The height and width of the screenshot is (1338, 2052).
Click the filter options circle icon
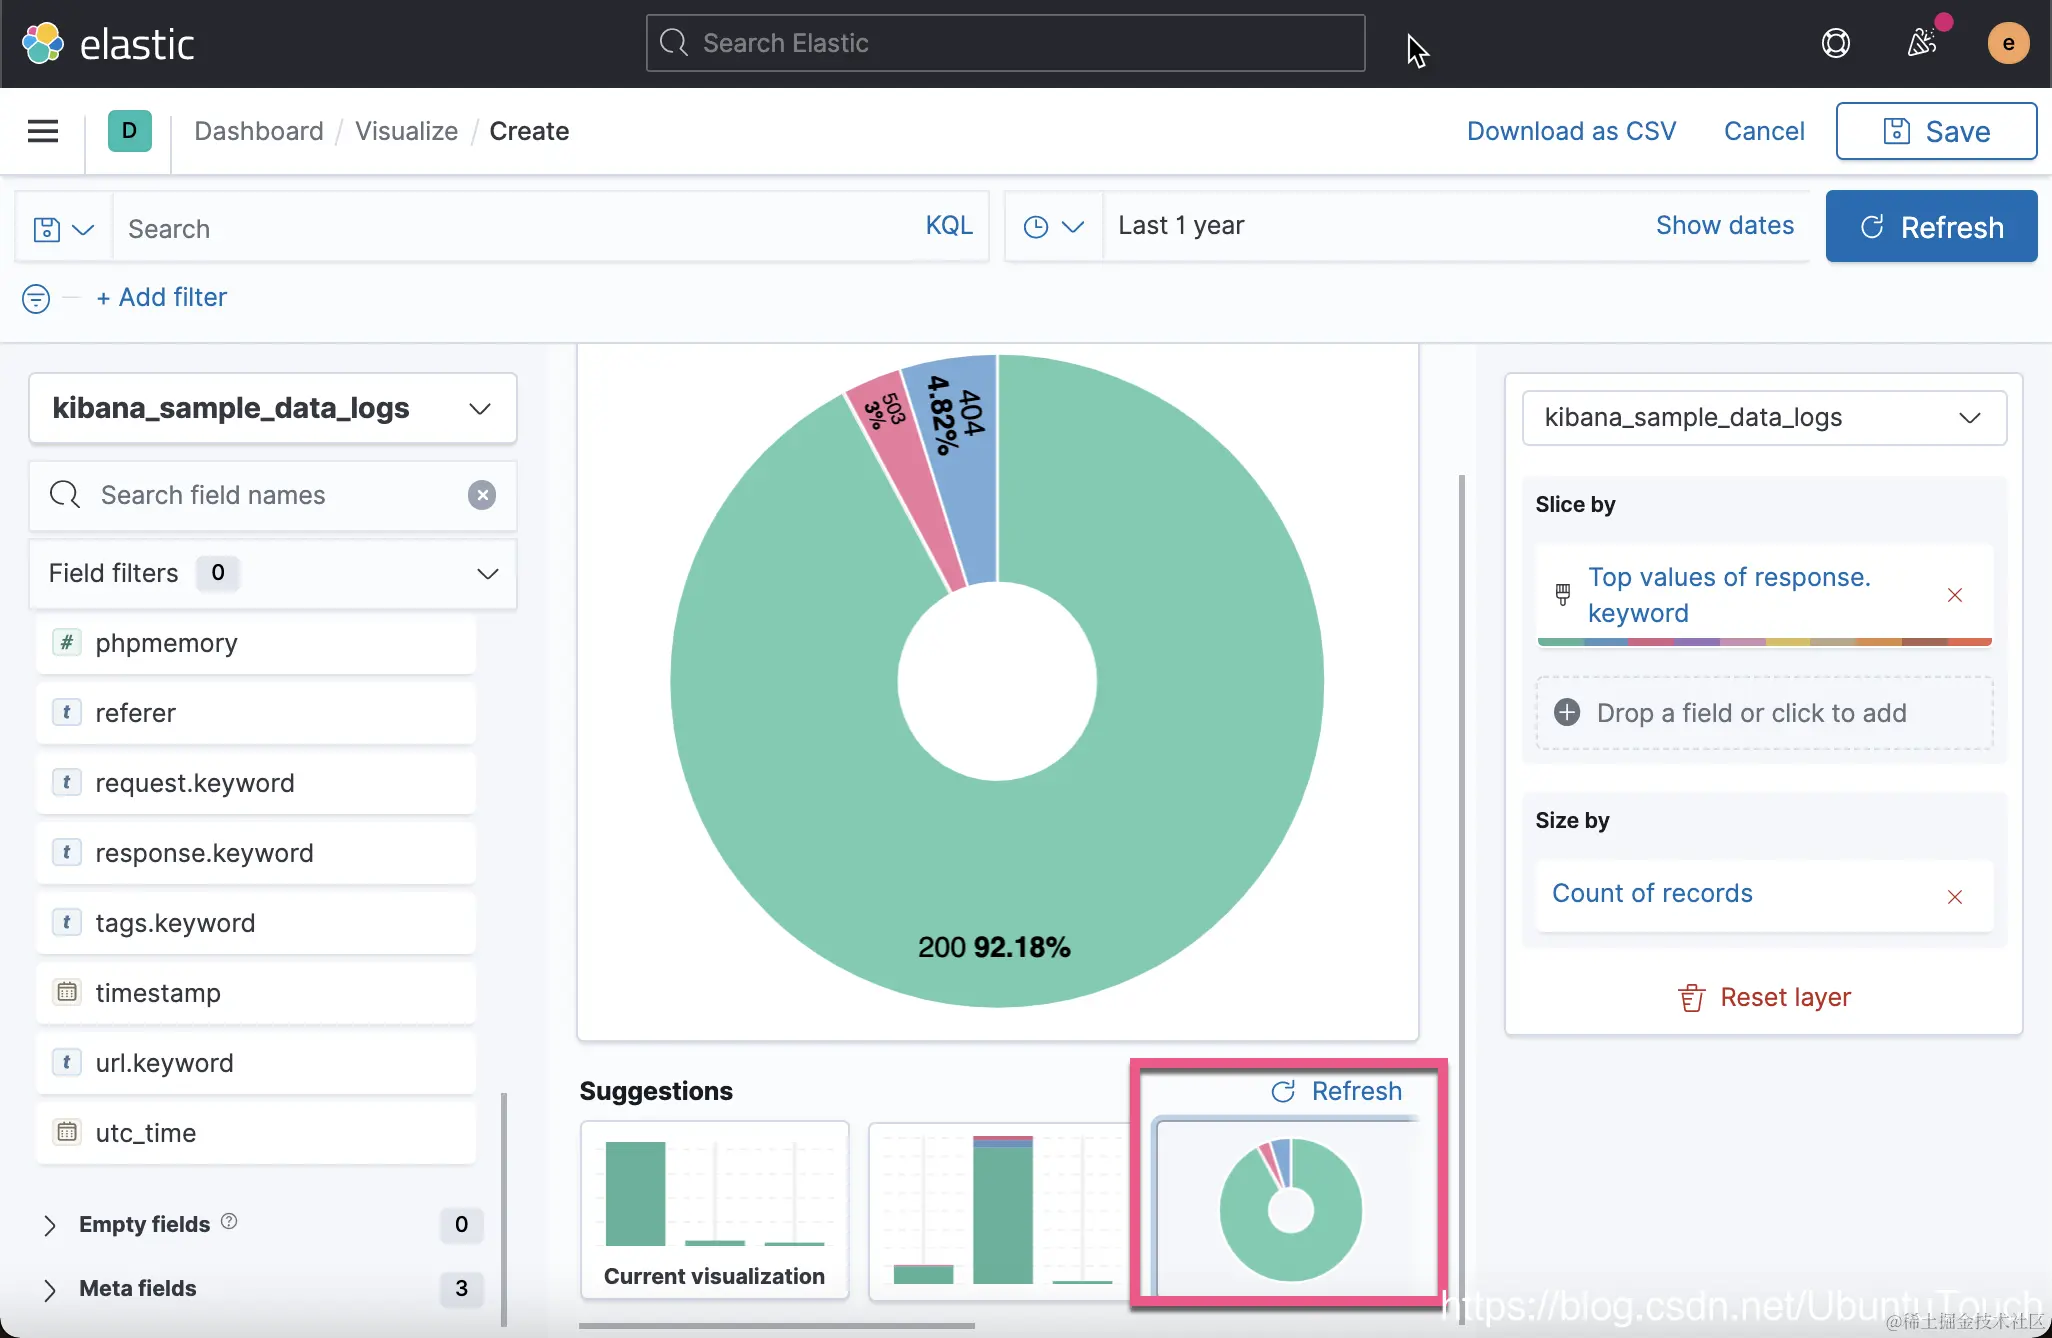[36, 298]
